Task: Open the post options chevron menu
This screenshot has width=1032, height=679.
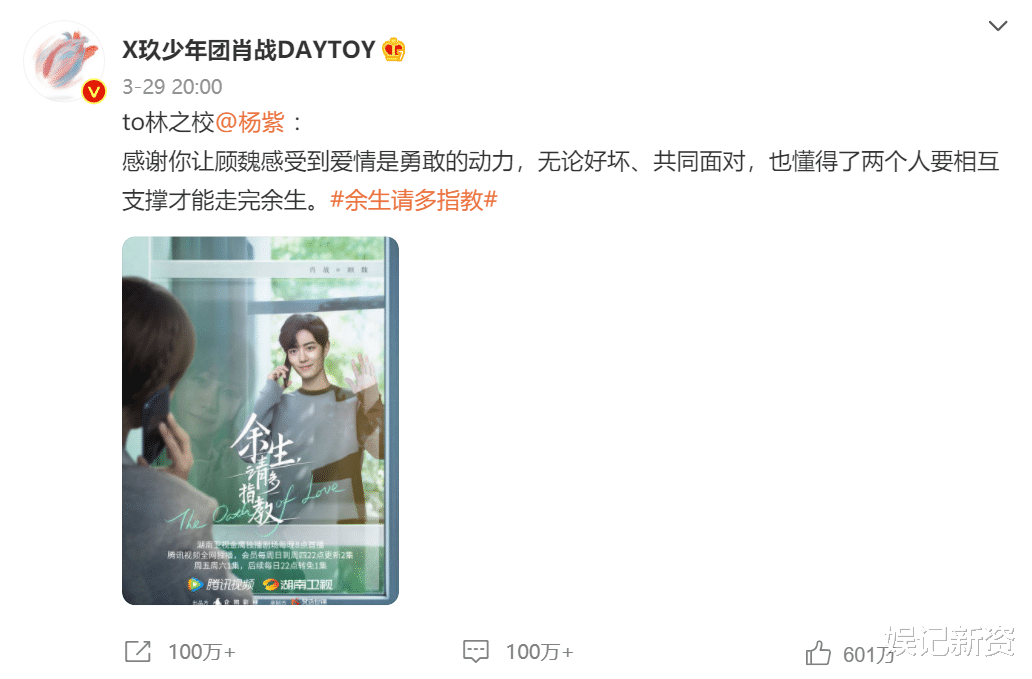Action: click(998, 26)
